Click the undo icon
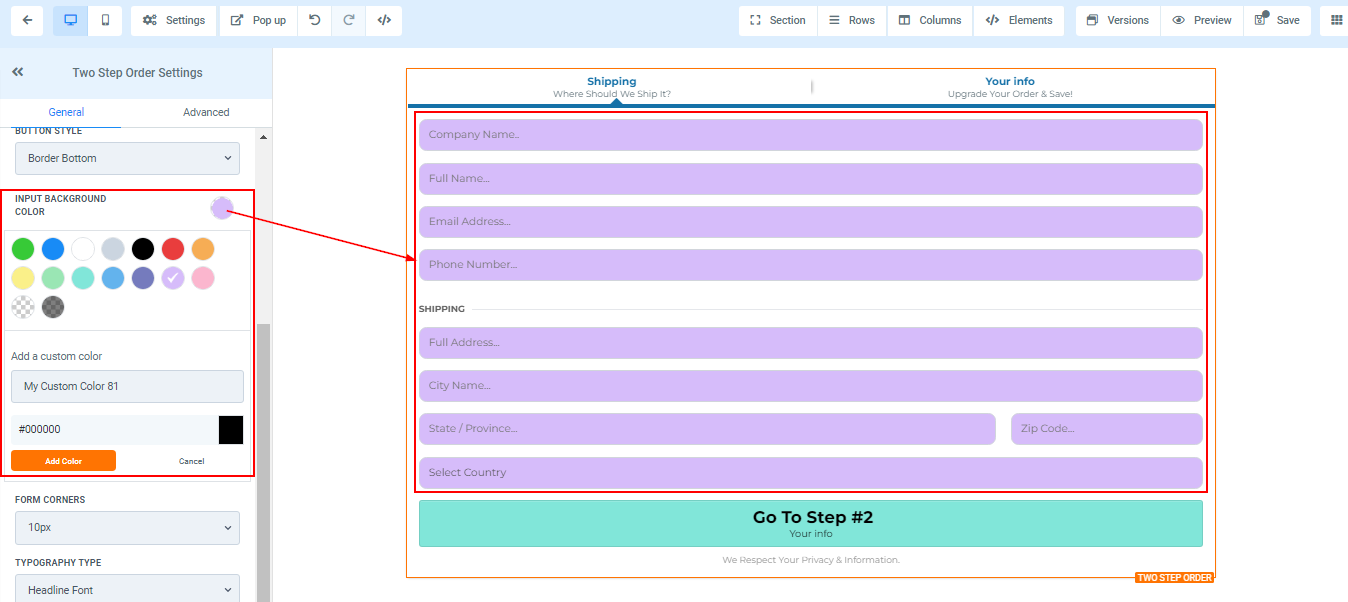This screenshot has width=1348, height=602. [315, 20]
